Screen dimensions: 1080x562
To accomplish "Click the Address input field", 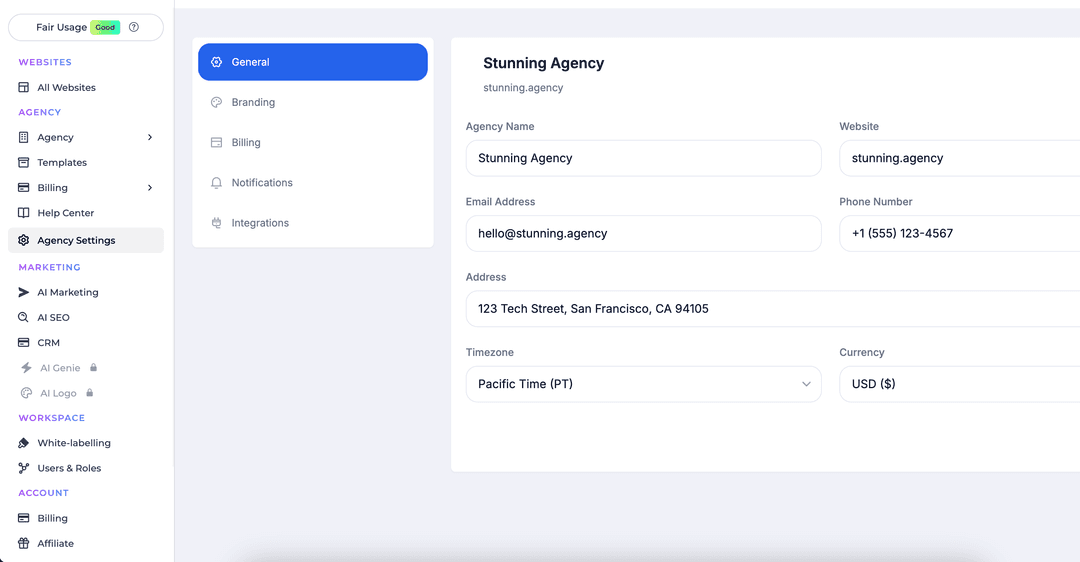I will click(x=773, y=309).
